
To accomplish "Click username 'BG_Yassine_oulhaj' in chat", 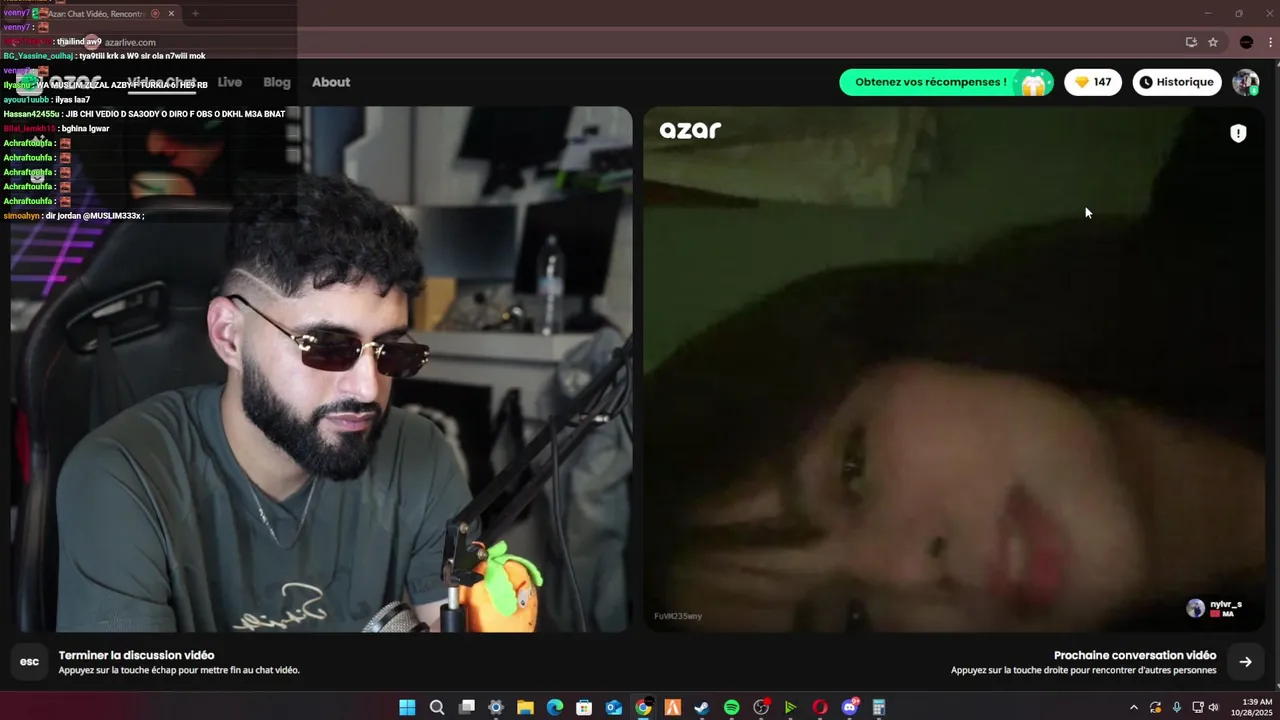I will coord(38,56).
